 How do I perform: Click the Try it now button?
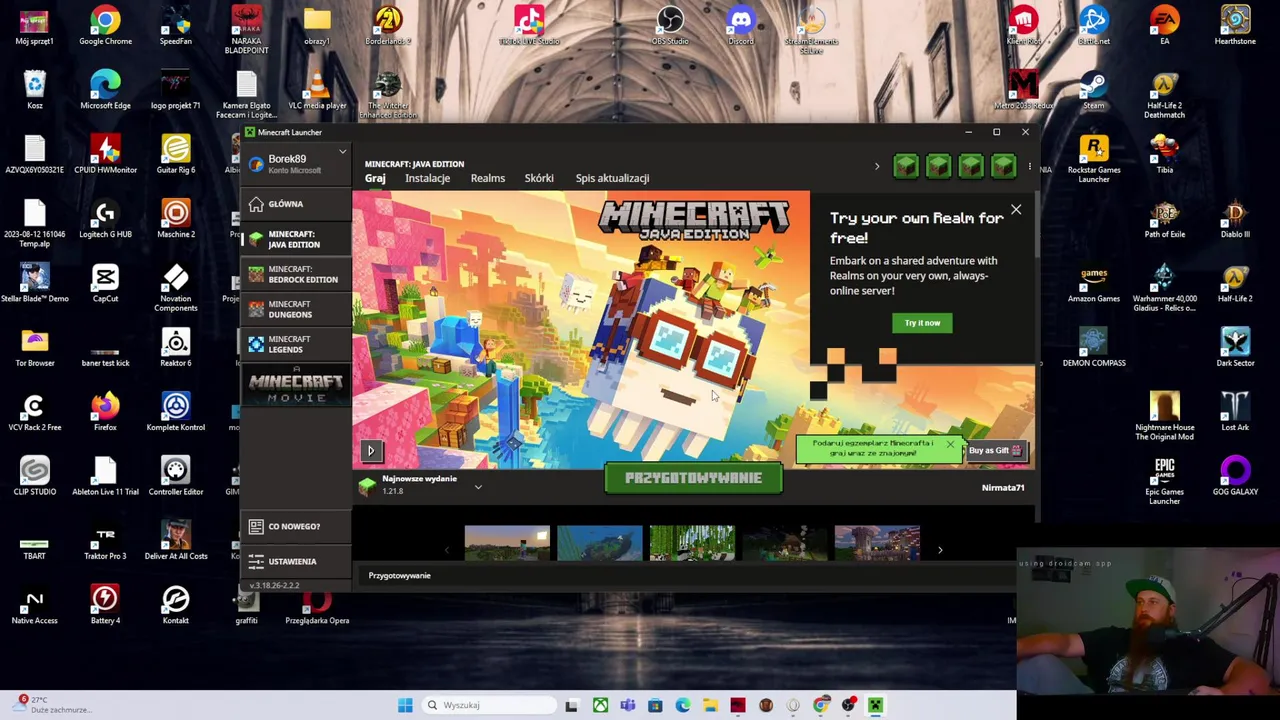[922, 323]
